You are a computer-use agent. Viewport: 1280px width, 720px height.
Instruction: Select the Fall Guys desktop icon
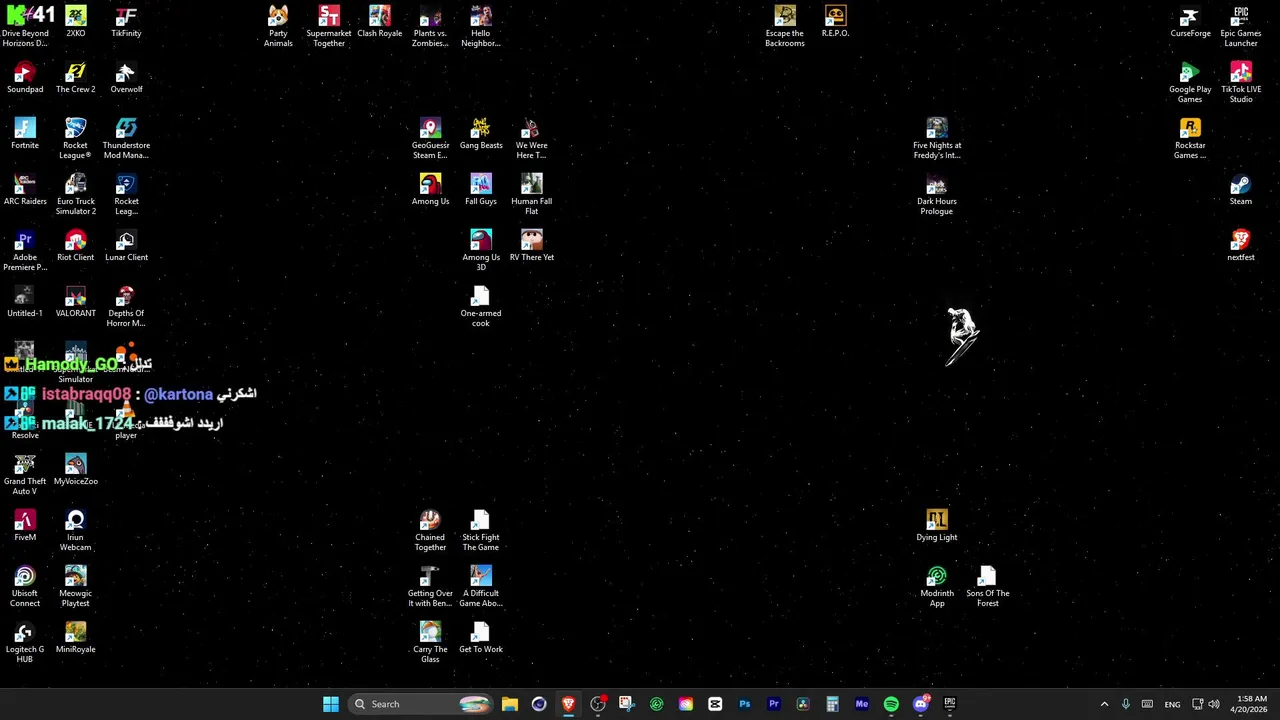481,189
